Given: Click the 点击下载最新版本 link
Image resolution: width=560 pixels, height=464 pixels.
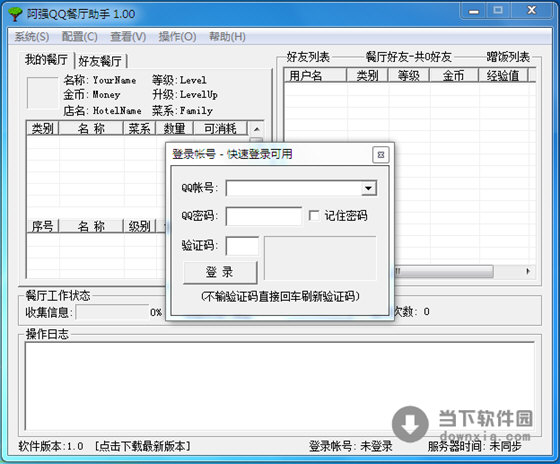Looking at the screenshot, I should click(x=142, y=446).
